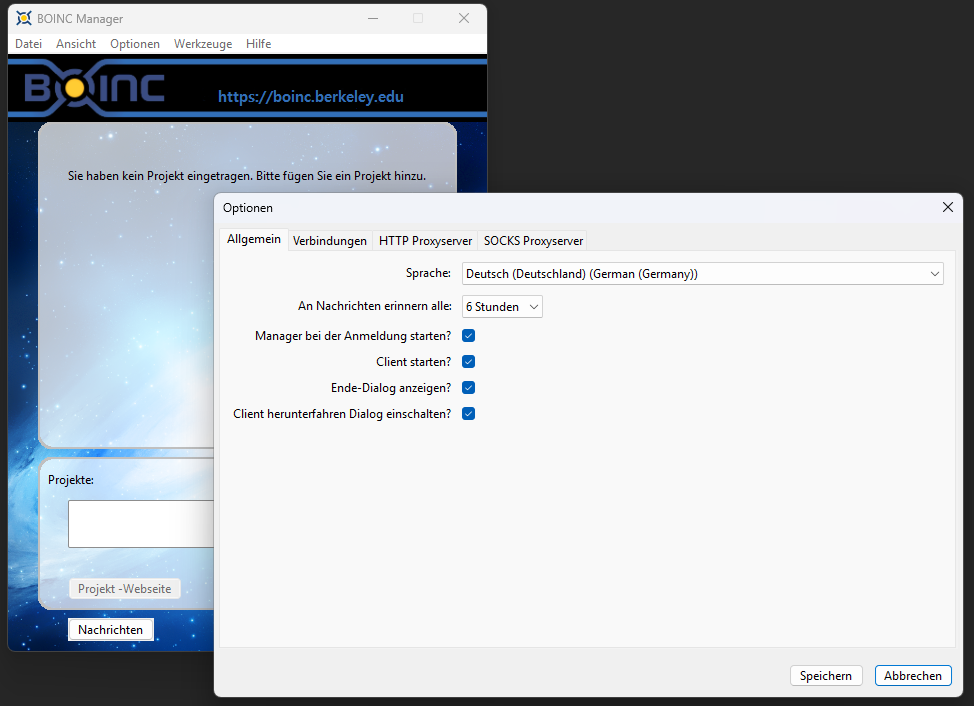Viewport: 974px width, 706px height.
Task: Open the Hilfe menu
Action: pyautogui.click(x=258, y=44)
